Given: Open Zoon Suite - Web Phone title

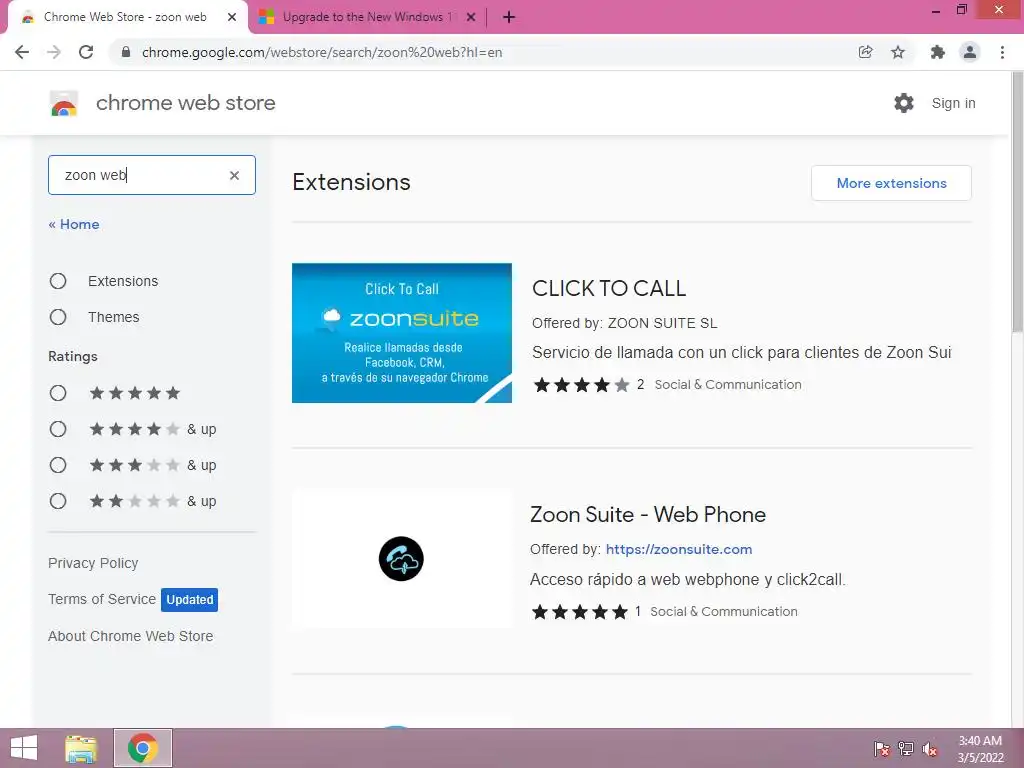Looking at the screenshot, I should (x=648, y=515).
